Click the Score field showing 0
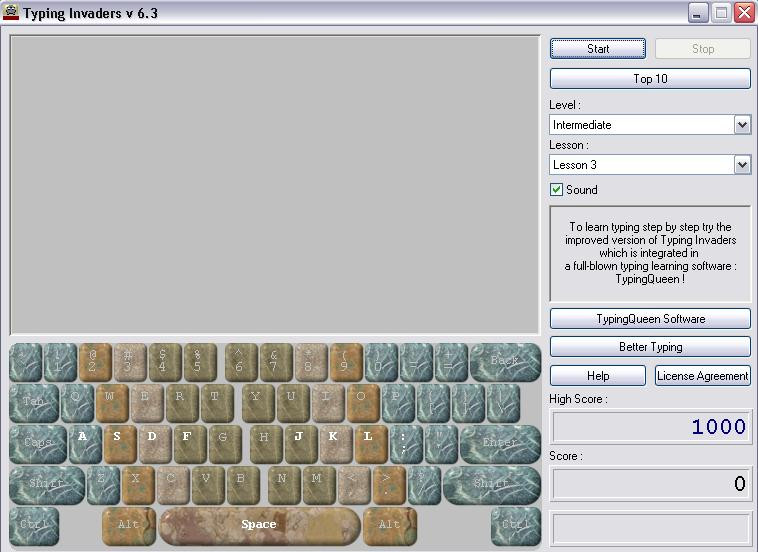 [x=651, y=484]
